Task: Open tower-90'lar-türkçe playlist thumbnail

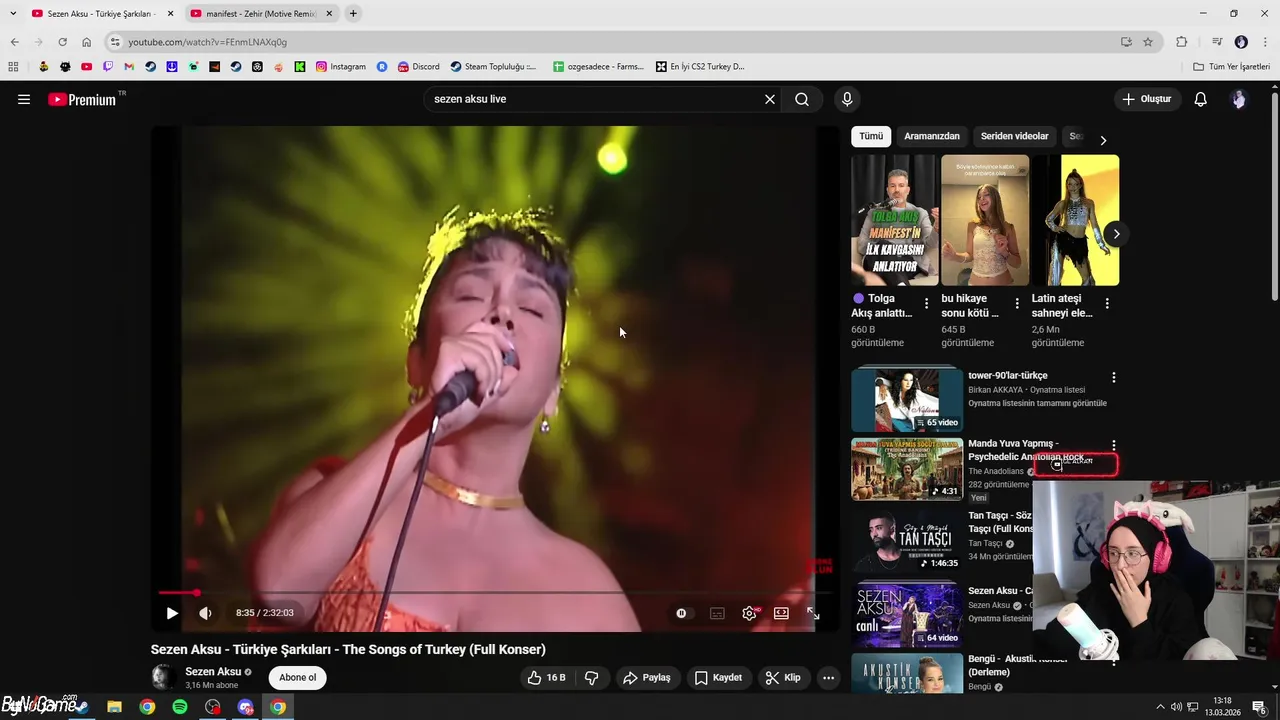Action: [x=907, y=399]
